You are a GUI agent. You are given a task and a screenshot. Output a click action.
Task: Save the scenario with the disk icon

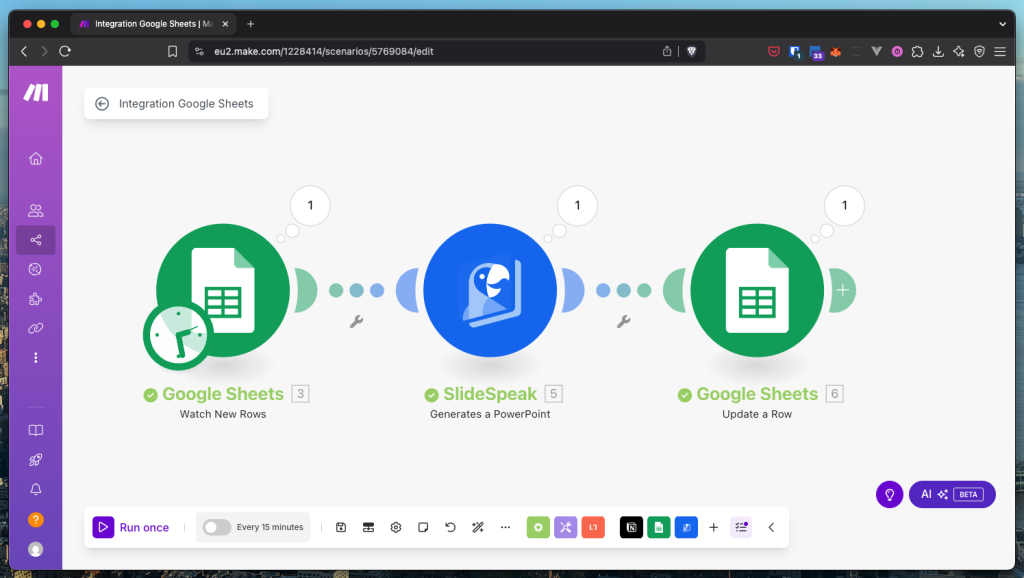click(341, 527)
